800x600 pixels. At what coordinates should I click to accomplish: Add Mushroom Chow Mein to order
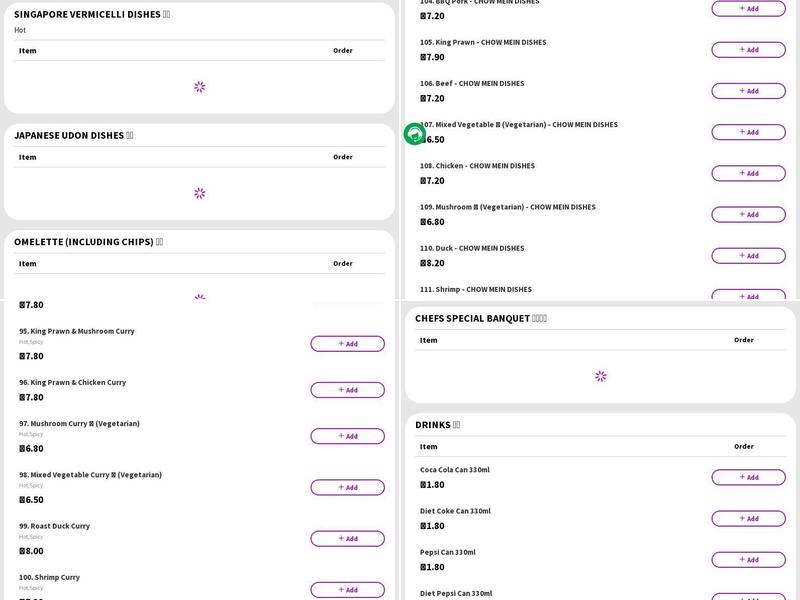[x=748, y=214]
